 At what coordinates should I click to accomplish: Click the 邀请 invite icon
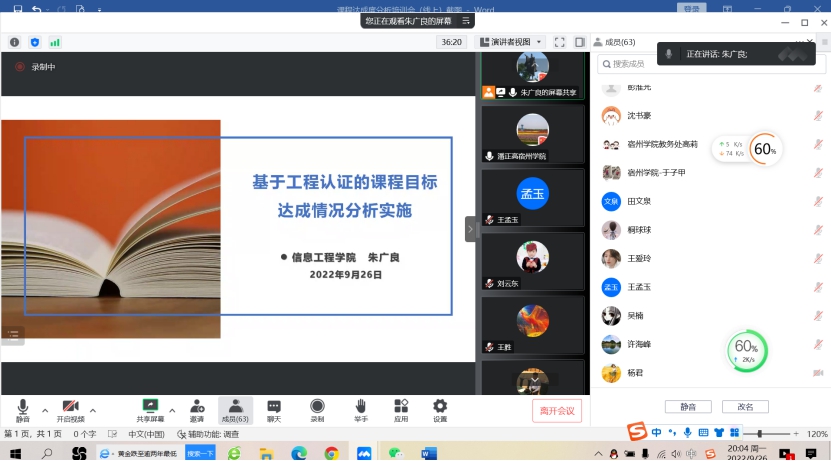coord(197,406)
